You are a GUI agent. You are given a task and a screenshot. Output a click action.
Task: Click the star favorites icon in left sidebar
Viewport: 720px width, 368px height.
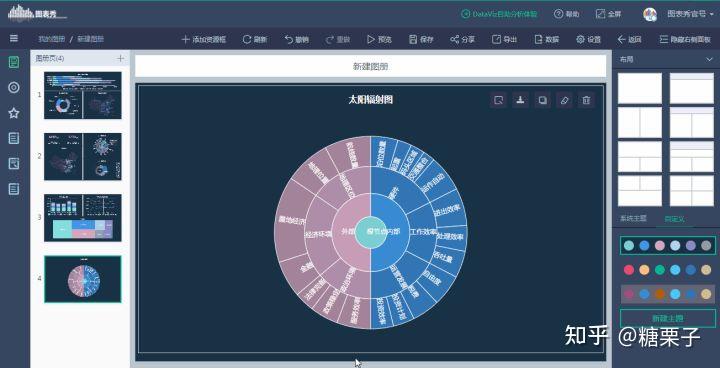[14, 113]
